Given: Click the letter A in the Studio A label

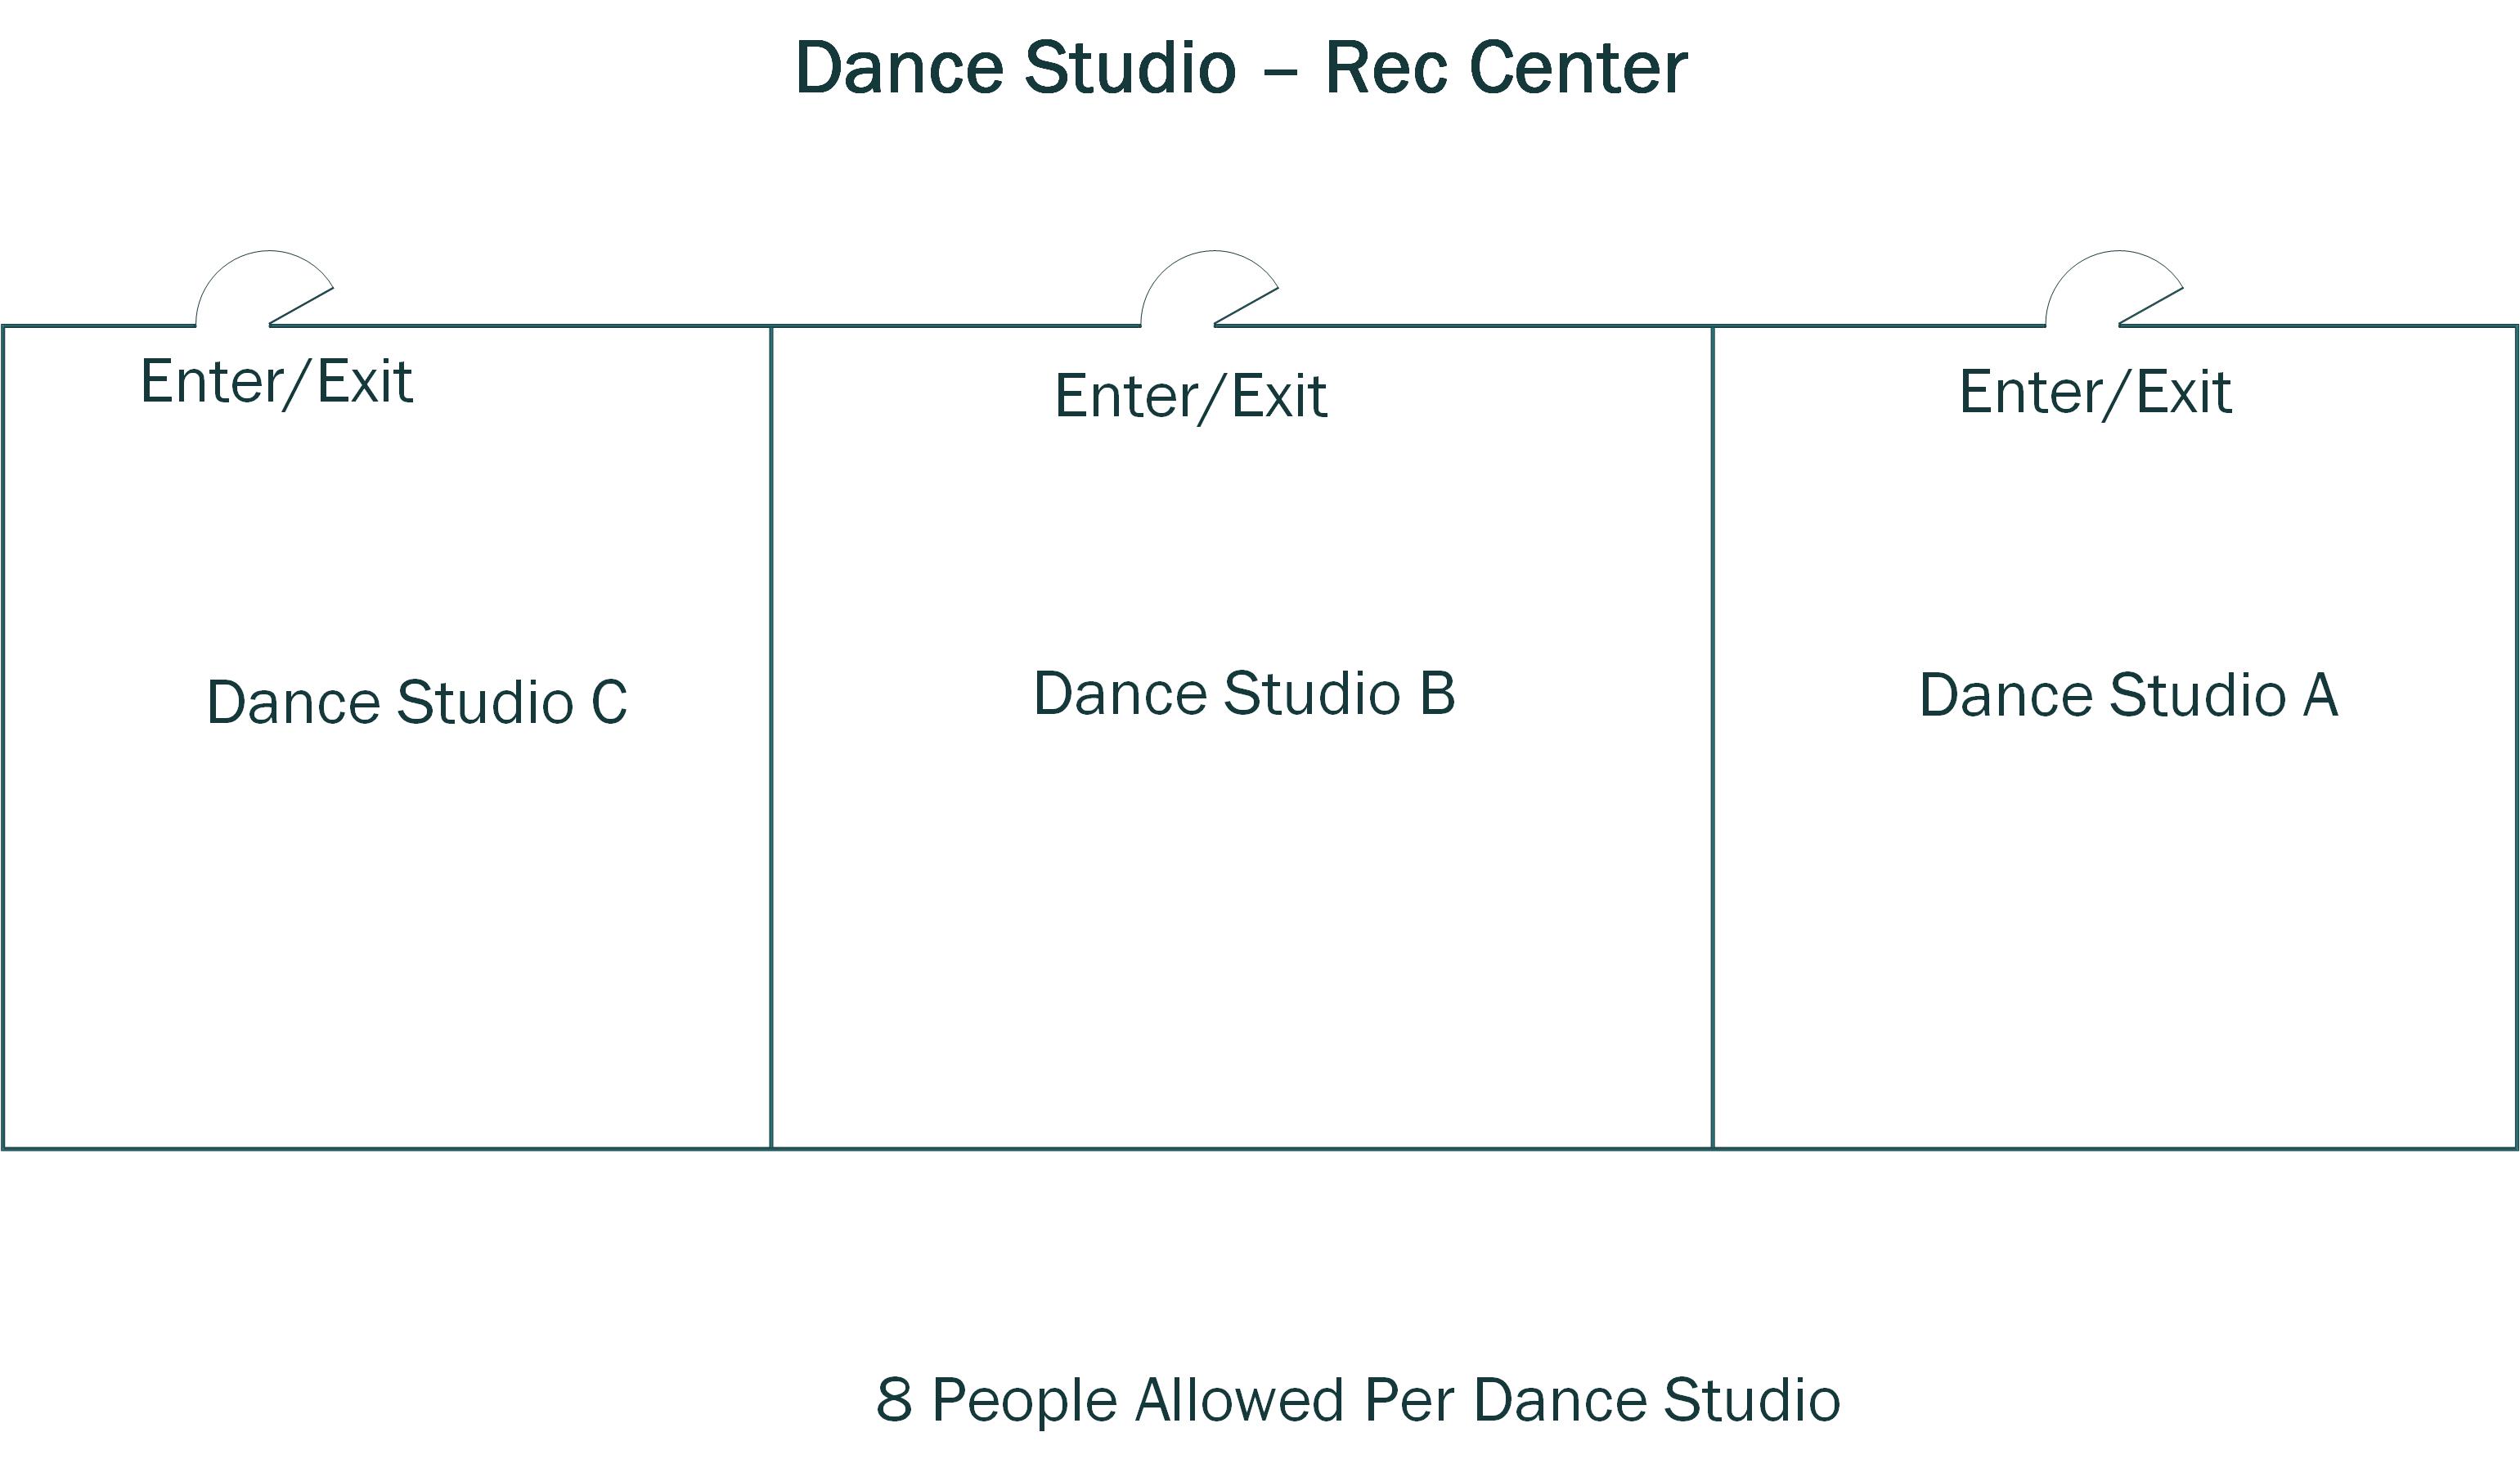Looking at the screenshot, I should (x=2320, y=696).
